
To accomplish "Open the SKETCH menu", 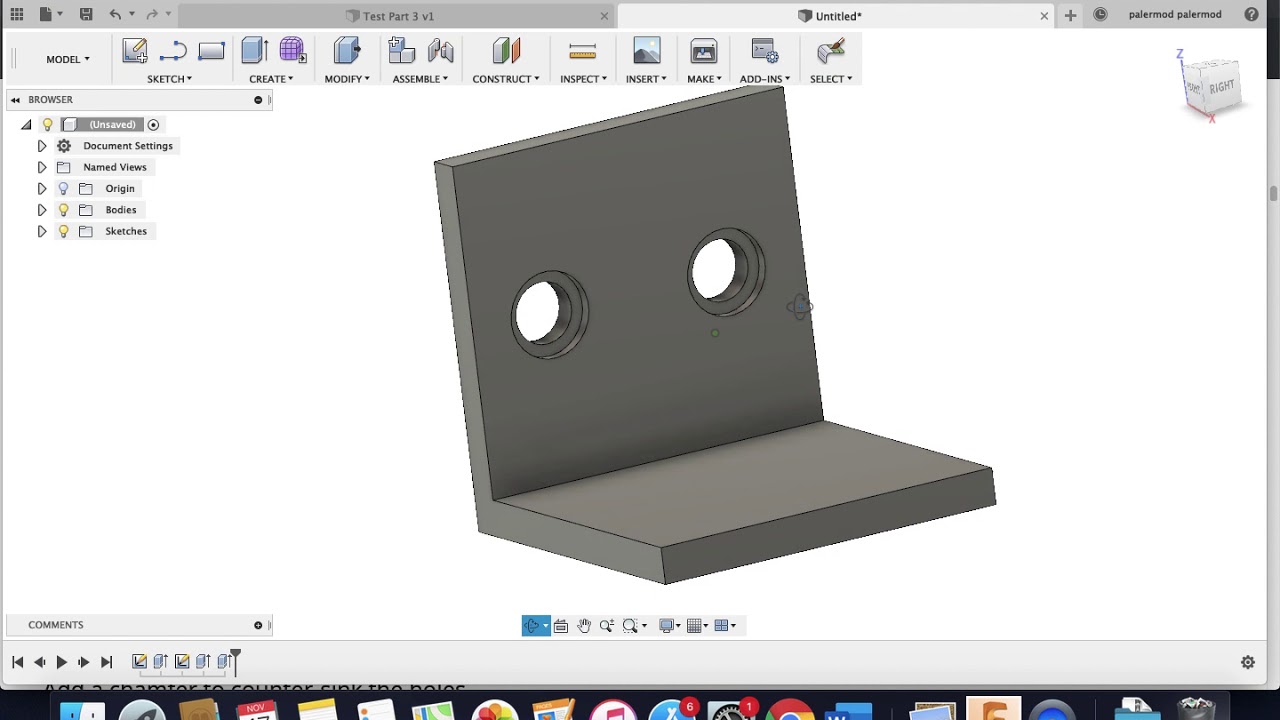I will [169, 79].
